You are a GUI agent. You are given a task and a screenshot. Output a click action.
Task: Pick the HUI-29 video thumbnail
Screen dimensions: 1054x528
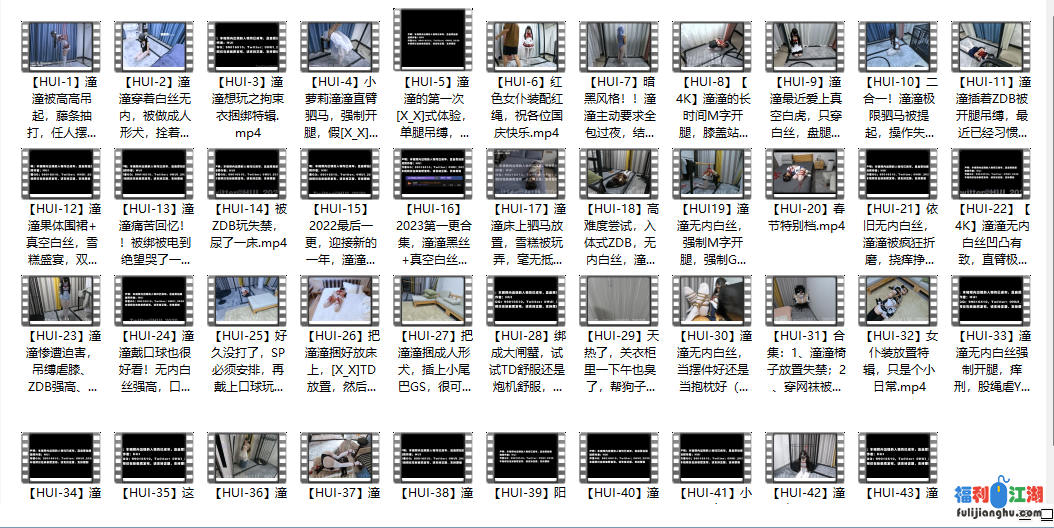point(622,302)
